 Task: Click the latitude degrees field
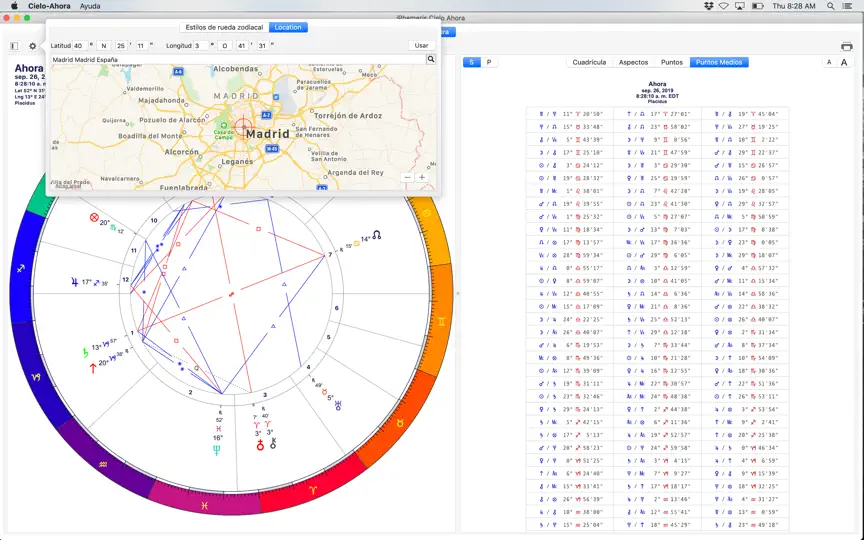(x=80, y=46)
